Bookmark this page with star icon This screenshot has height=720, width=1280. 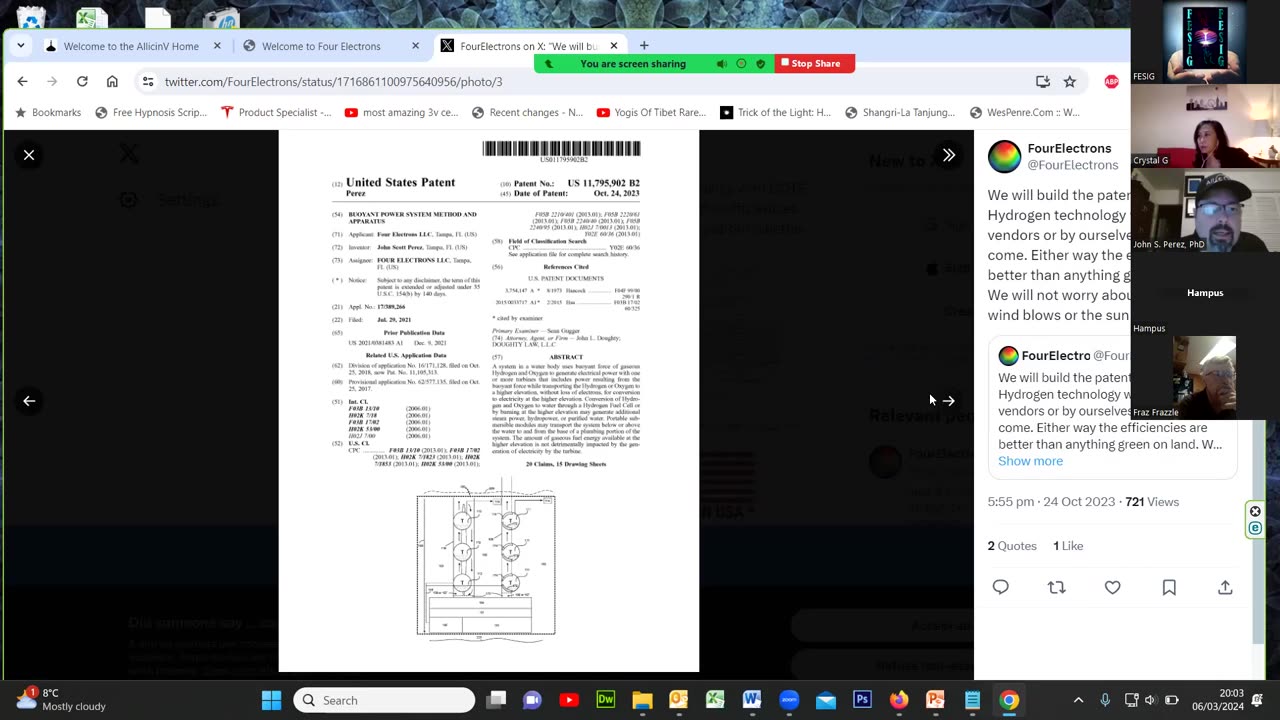pyautogui.click(x=1069, y=82)
